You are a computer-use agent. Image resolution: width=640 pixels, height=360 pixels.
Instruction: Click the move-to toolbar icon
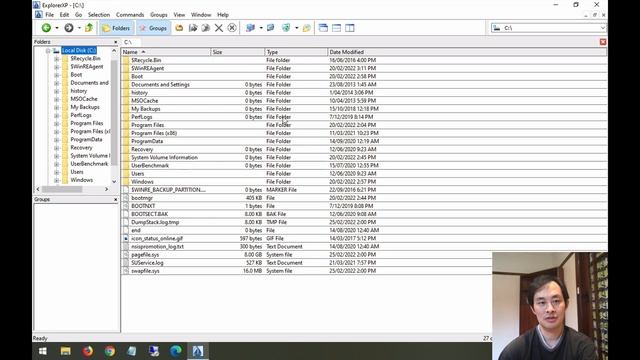(206, 28)
